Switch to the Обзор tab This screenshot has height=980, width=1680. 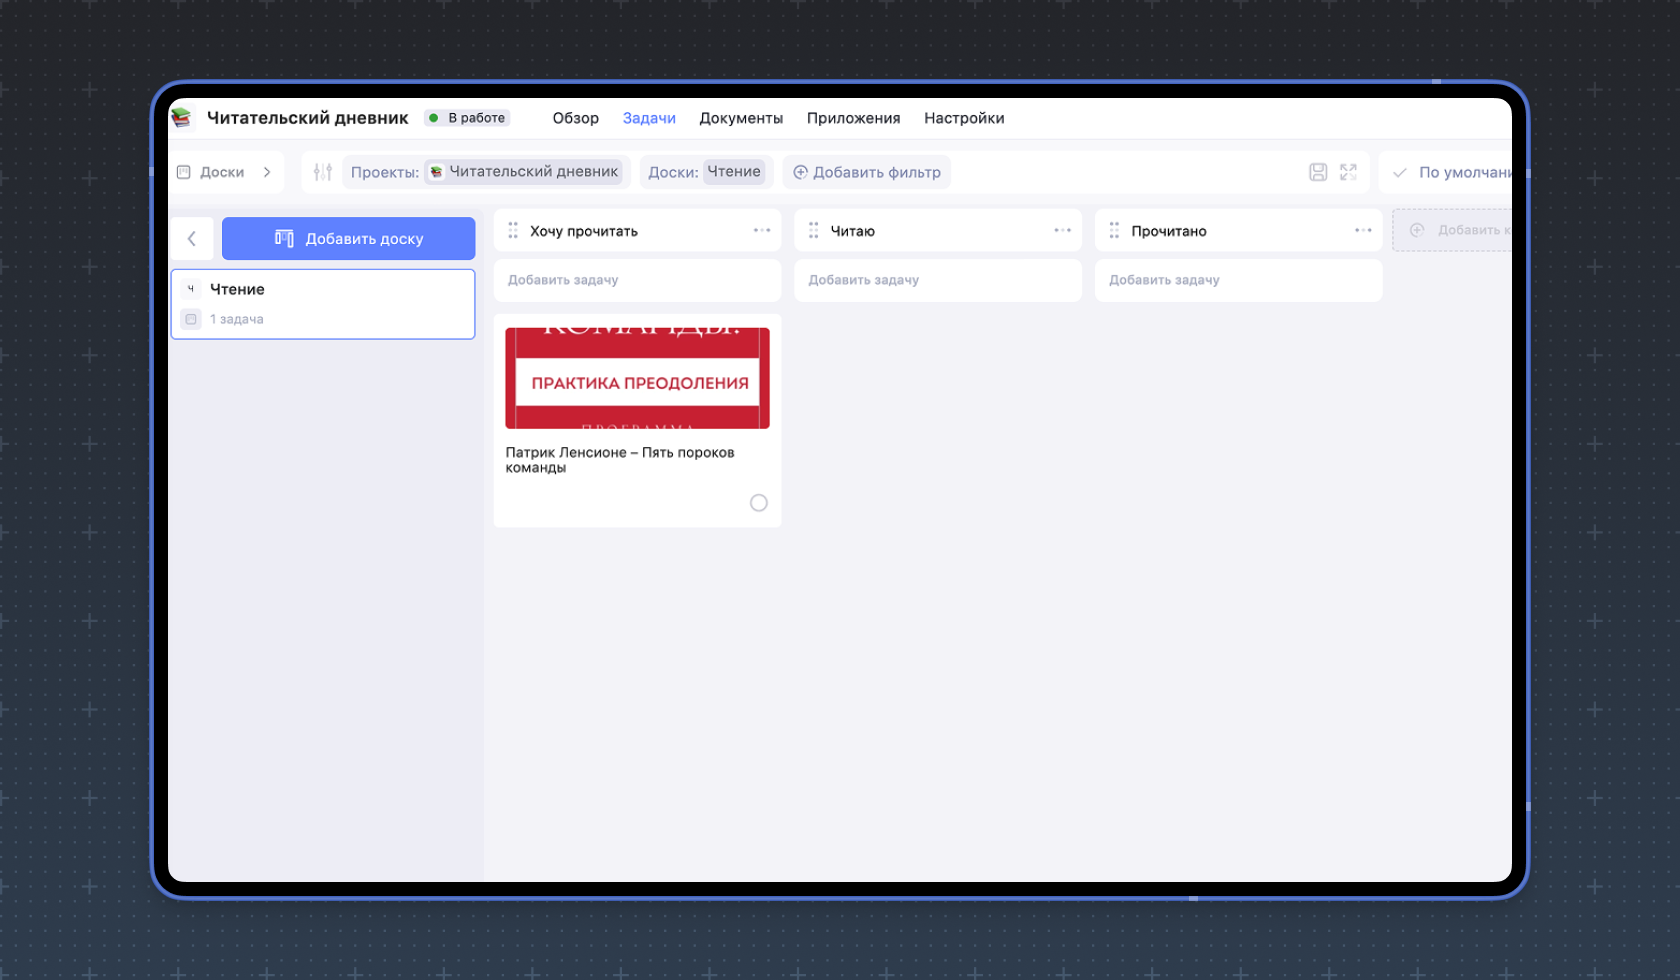(575, 118)
